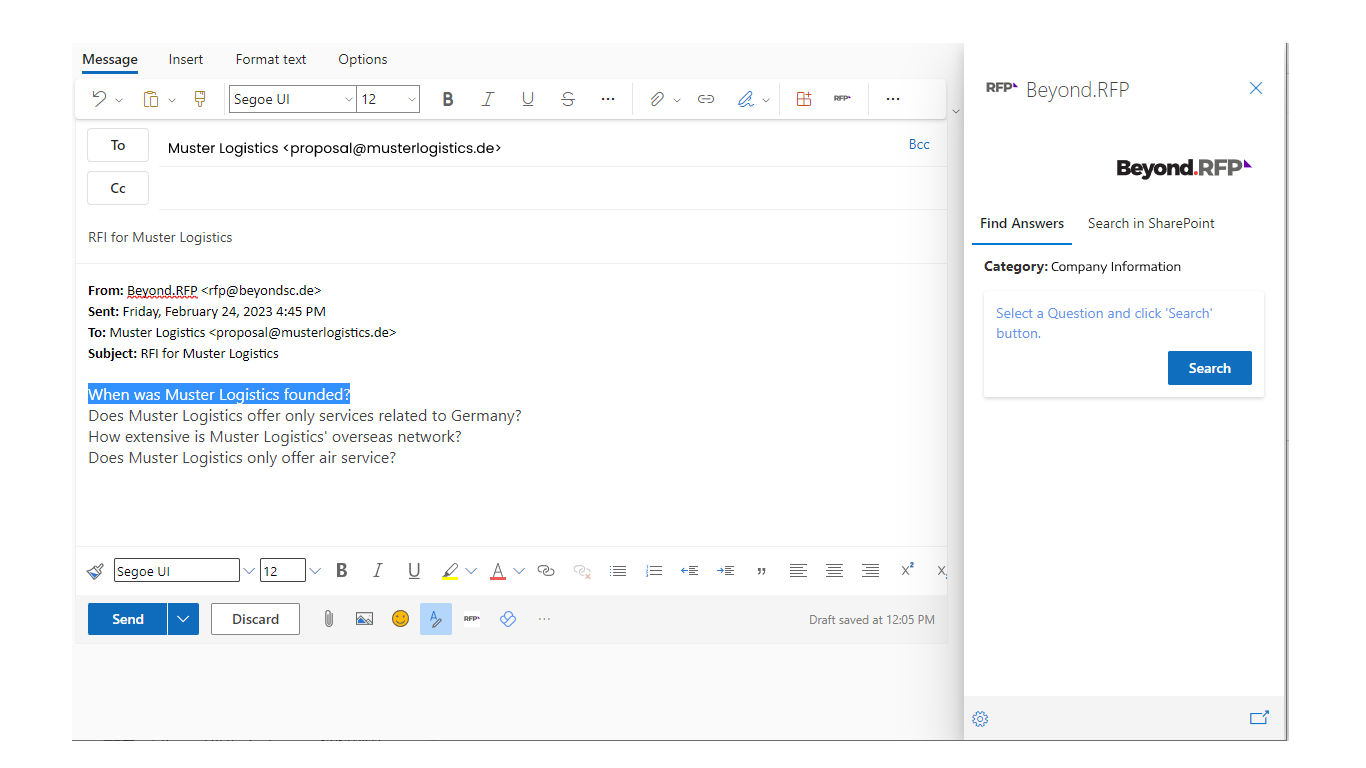The image size is (1366, 768).
Task: Open the bottom font name dropdown arrow
Action: [x=248, y=571]
